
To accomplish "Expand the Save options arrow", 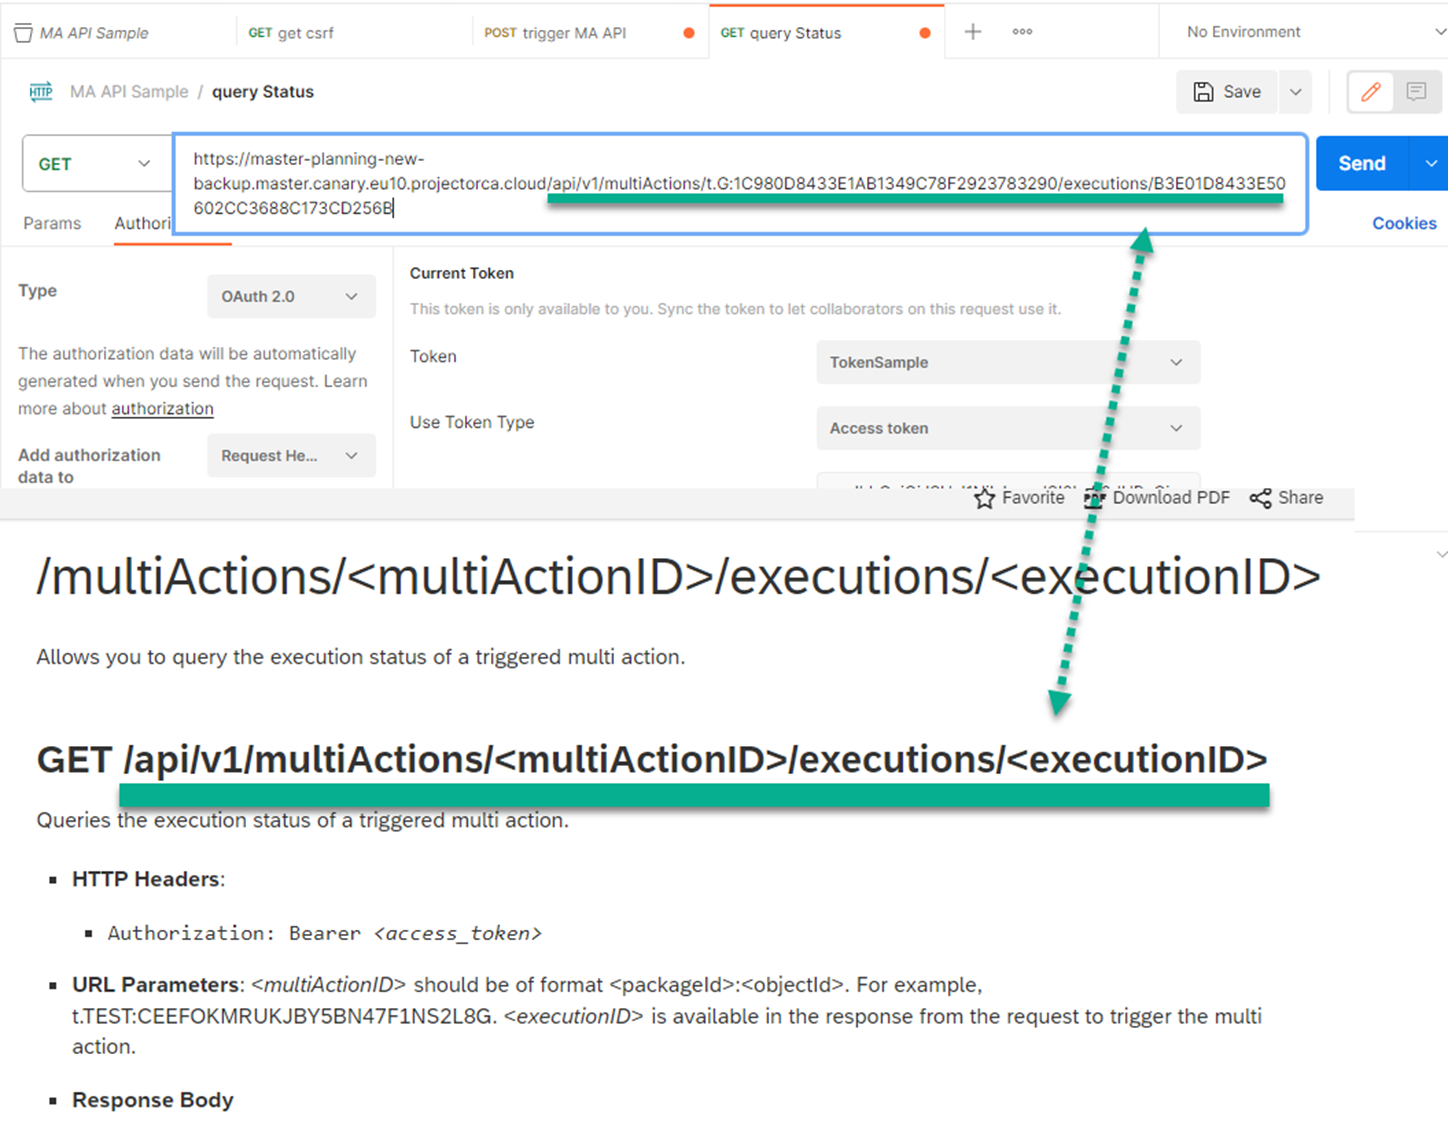I will [1295, 92].
